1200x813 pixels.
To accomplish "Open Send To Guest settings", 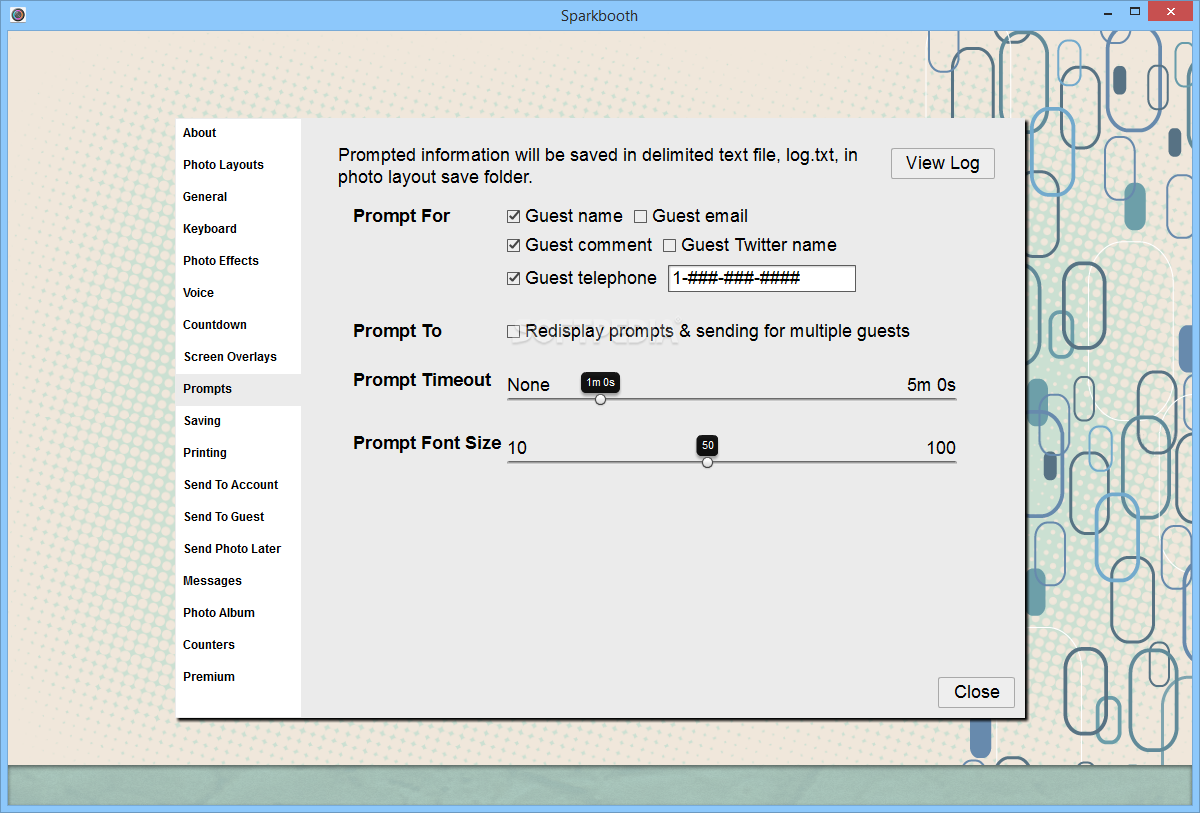I will 238,517.
